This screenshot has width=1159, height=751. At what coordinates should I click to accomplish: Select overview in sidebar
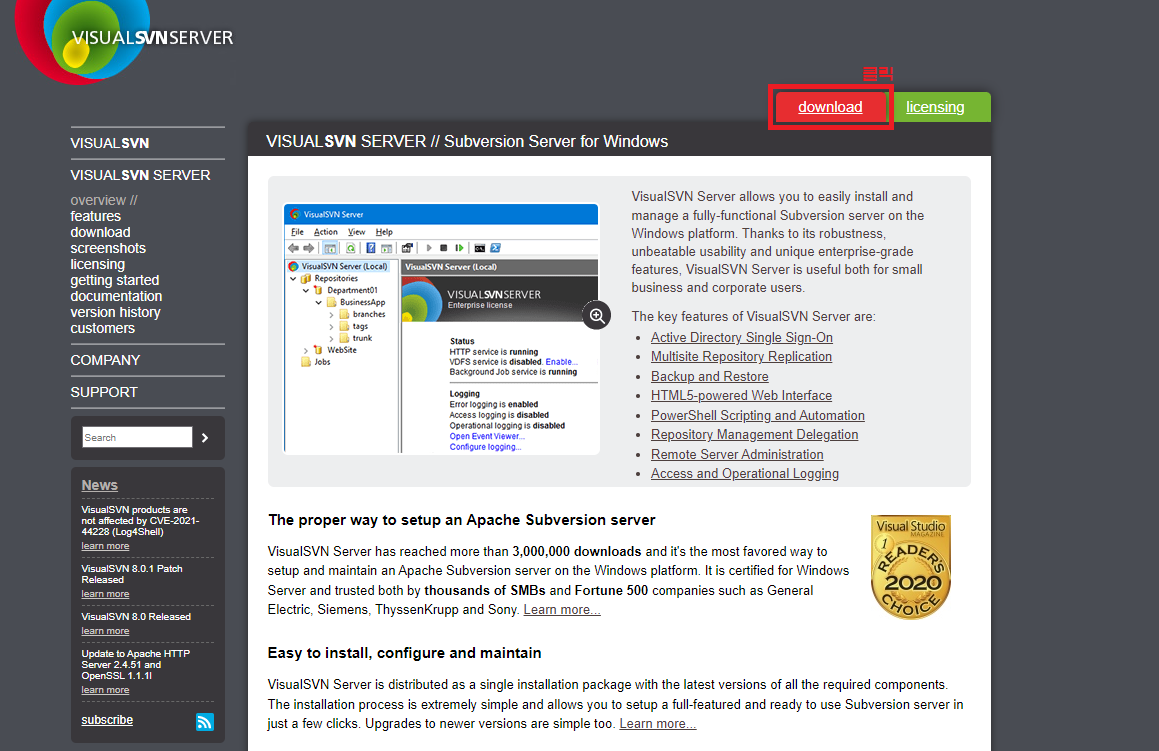click(104, 200)
